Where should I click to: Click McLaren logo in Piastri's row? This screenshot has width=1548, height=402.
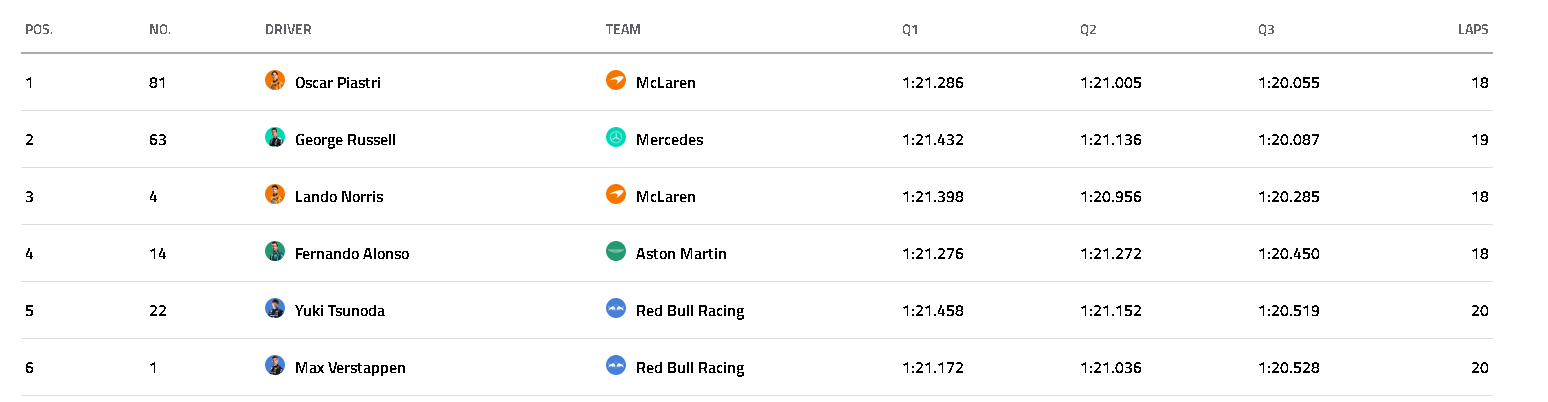click(x=616, y=81)
